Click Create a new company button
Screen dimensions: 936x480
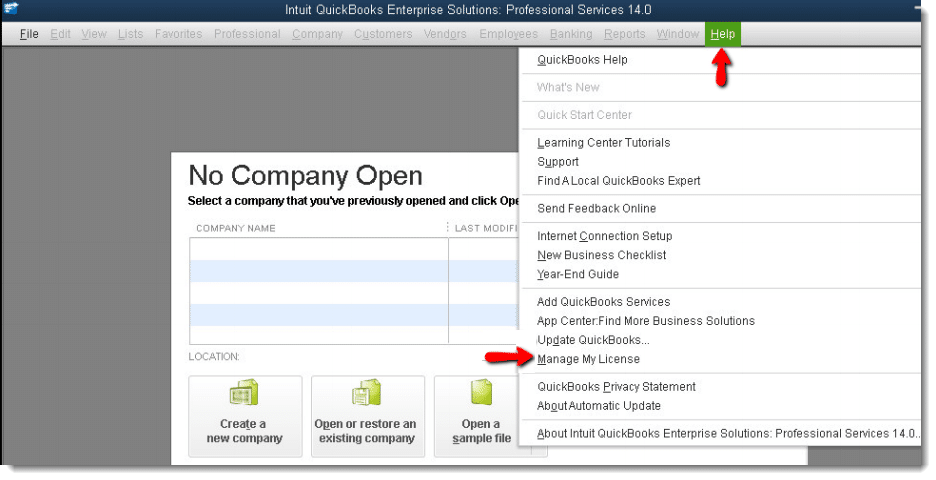245,416
